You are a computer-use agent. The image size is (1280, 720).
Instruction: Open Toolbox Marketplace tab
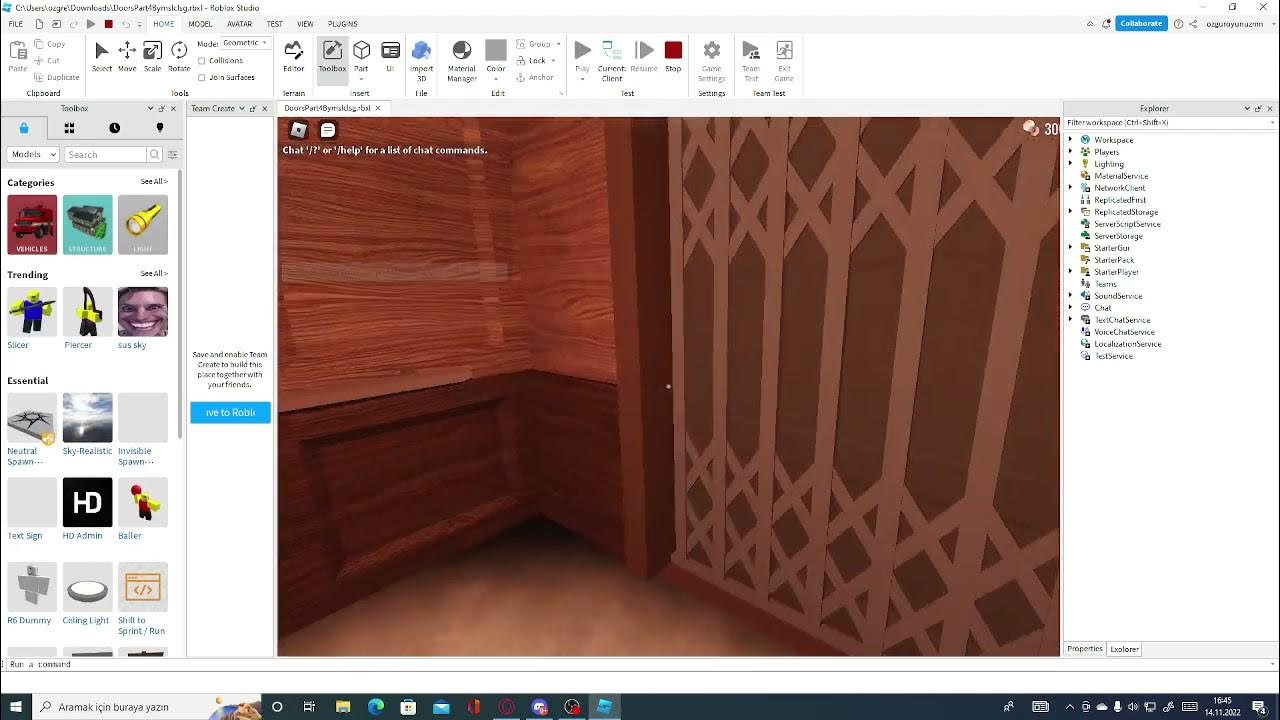pos(24,128)
